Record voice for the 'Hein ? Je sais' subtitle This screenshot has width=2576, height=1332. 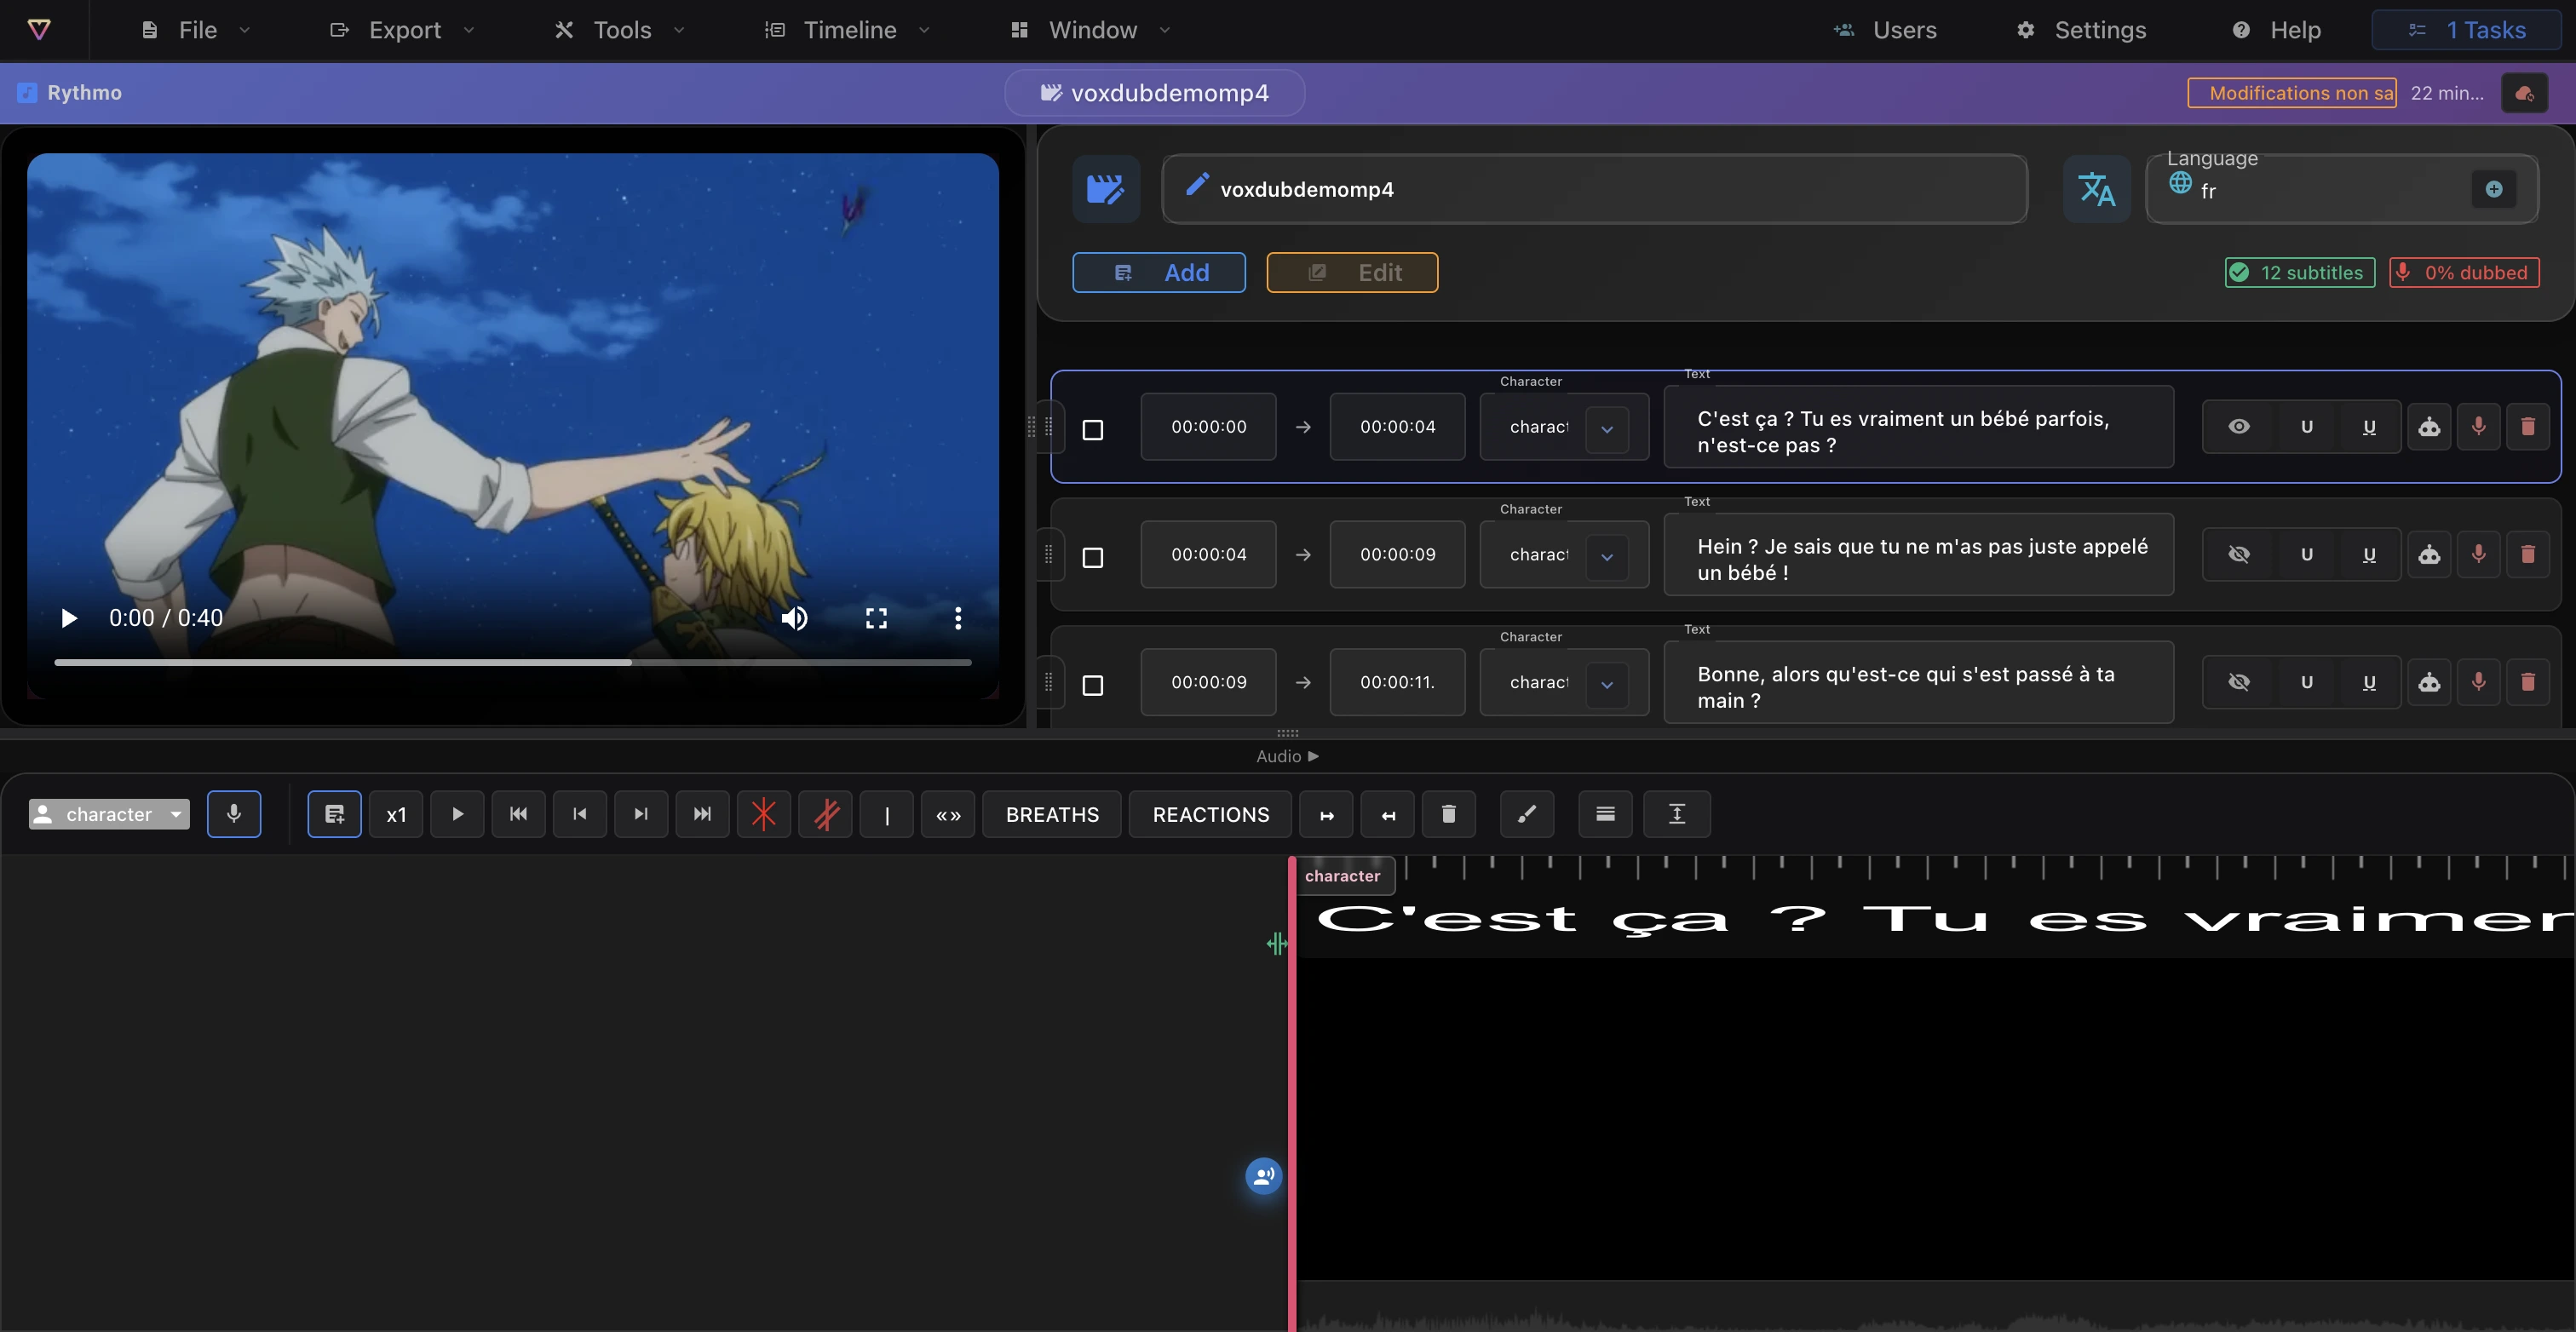[x=2479, y=555]
